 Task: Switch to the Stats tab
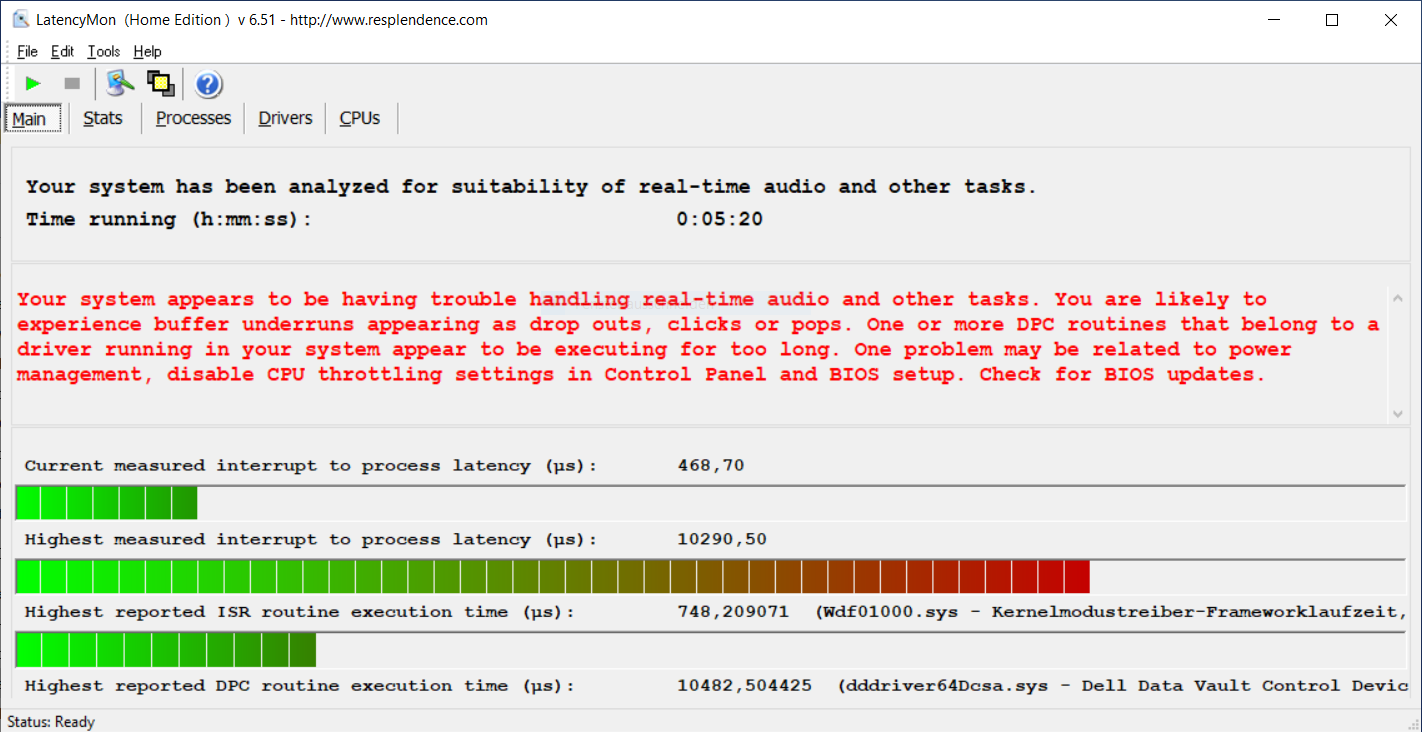pos(103,118)
